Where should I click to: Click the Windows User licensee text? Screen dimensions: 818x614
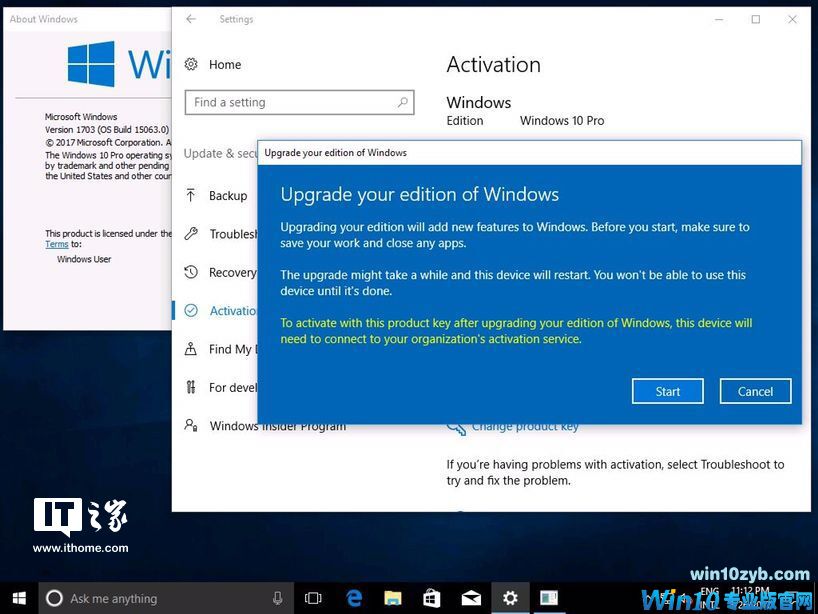coord(84,259)
